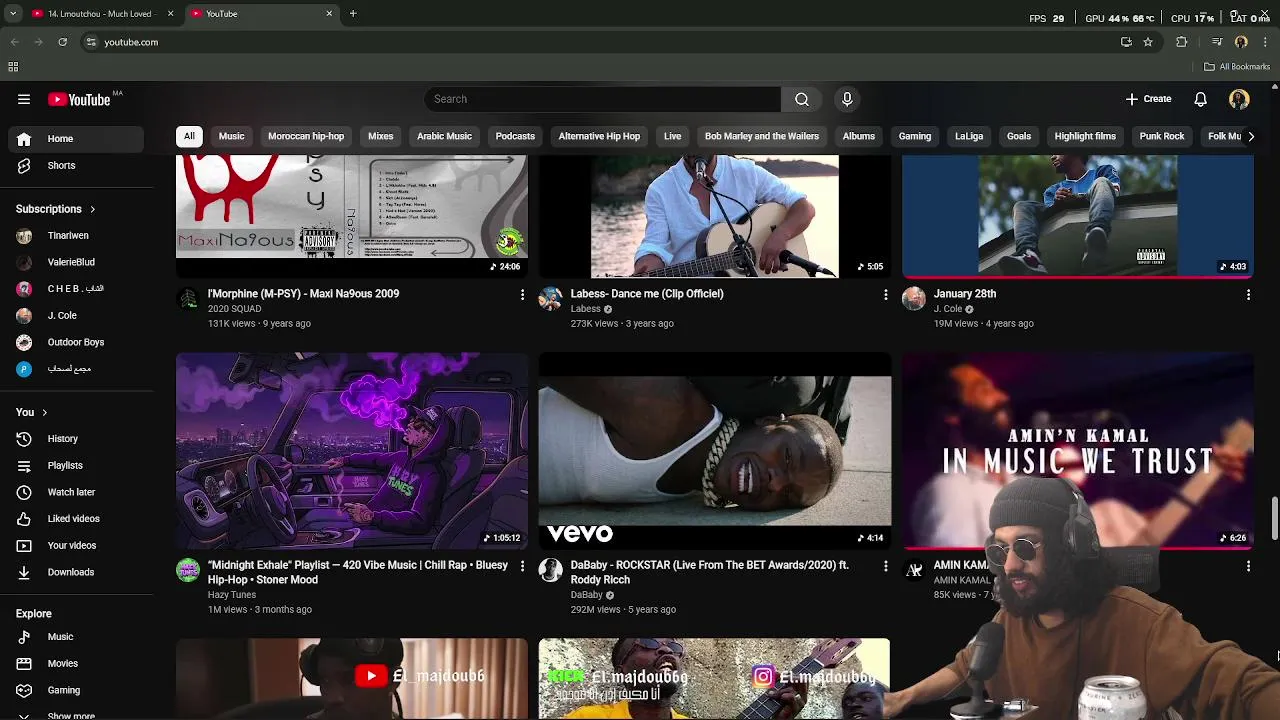Click the Create button

1148,99
